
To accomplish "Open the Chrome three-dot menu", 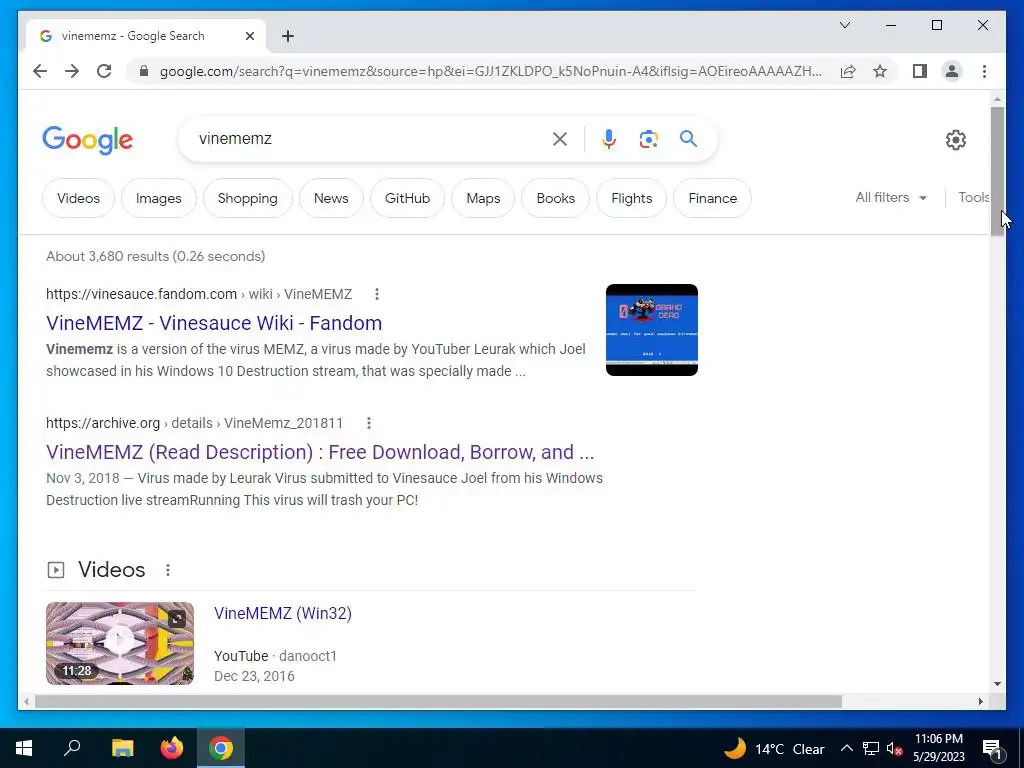I will point(984,71).
